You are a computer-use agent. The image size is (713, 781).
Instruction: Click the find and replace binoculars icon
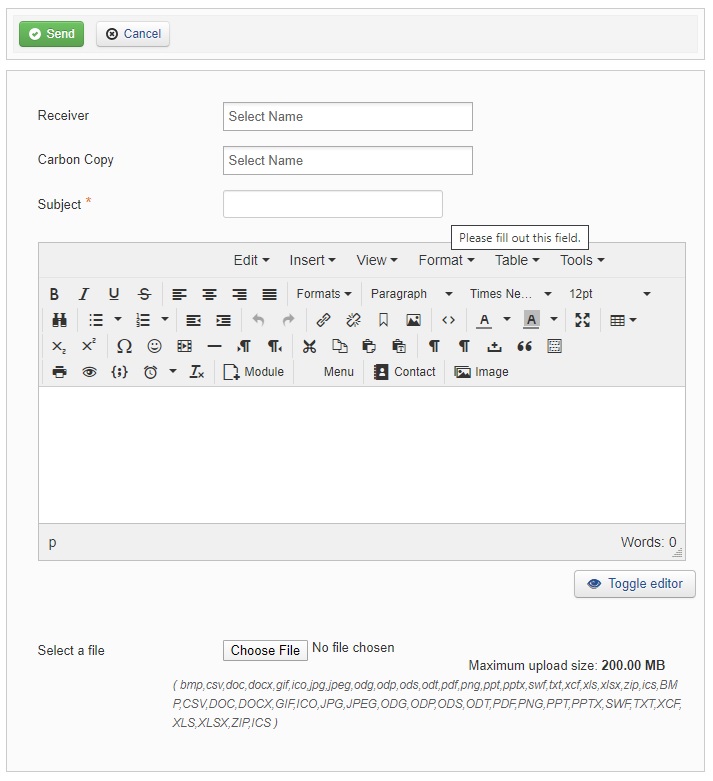(59, 320)
